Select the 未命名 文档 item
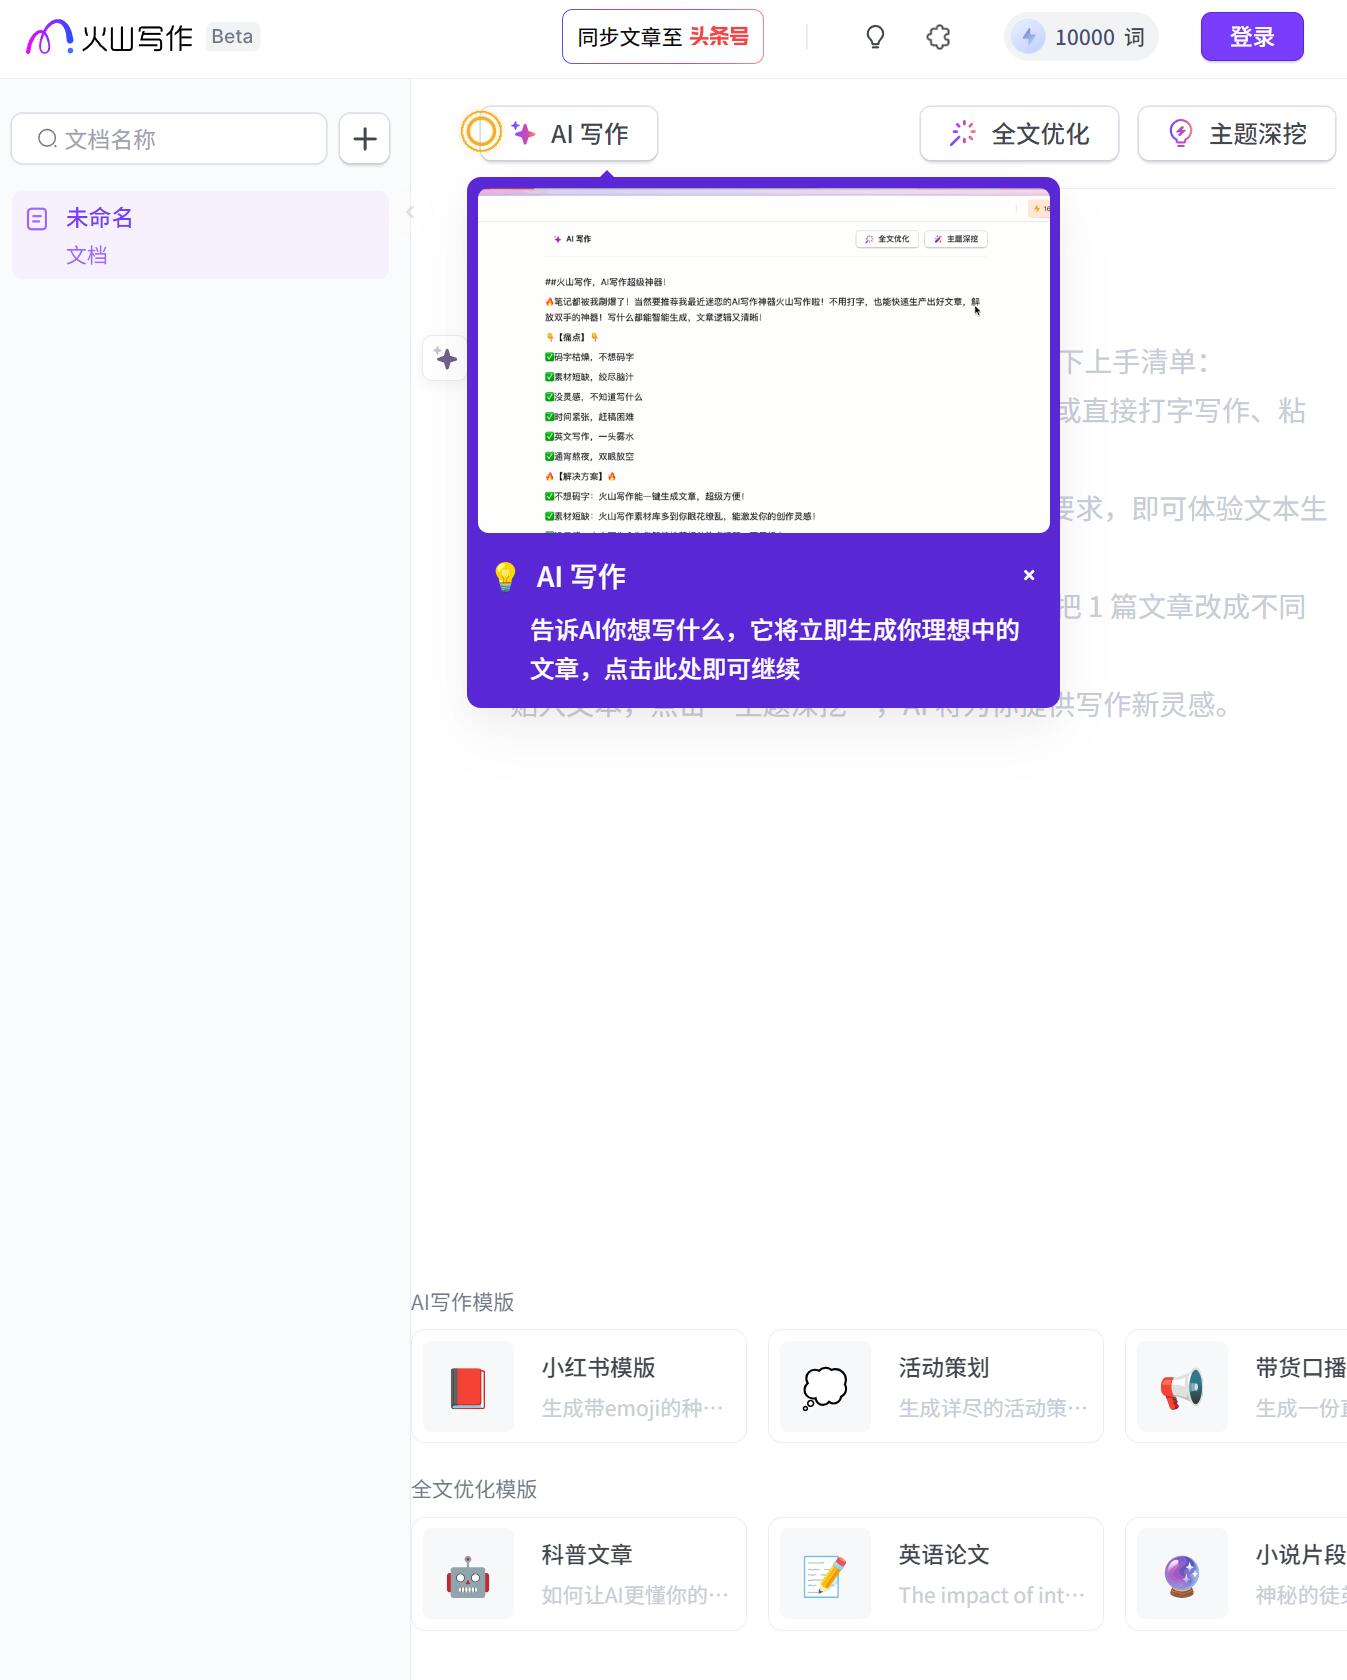The image size is (1347, 1680). tap(200, 235)
